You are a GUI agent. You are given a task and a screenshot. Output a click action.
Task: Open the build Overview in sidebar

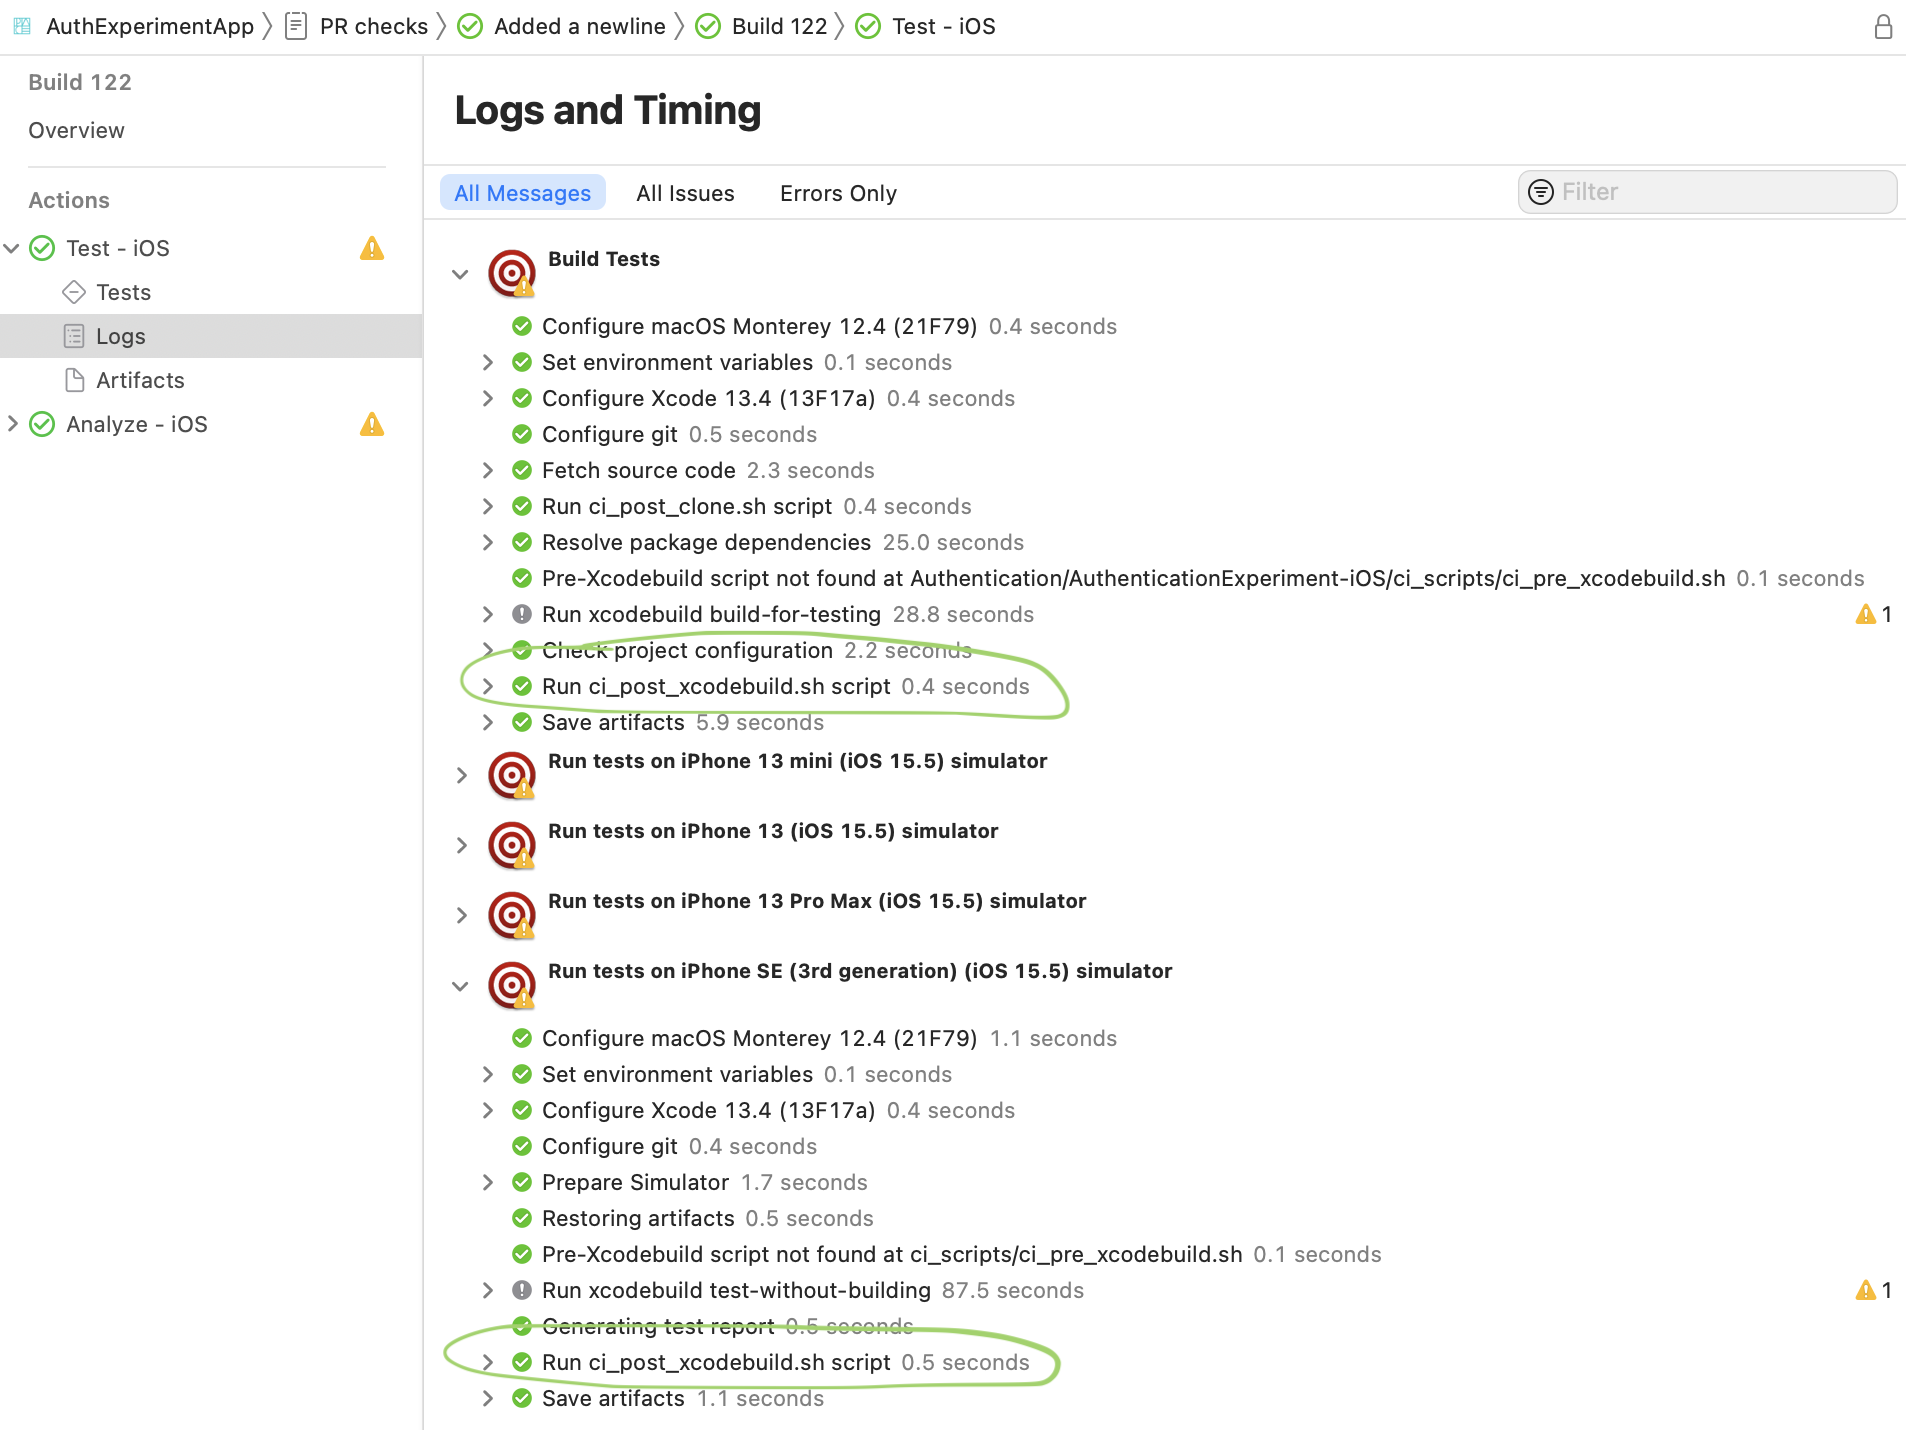(x=76, y=130)
